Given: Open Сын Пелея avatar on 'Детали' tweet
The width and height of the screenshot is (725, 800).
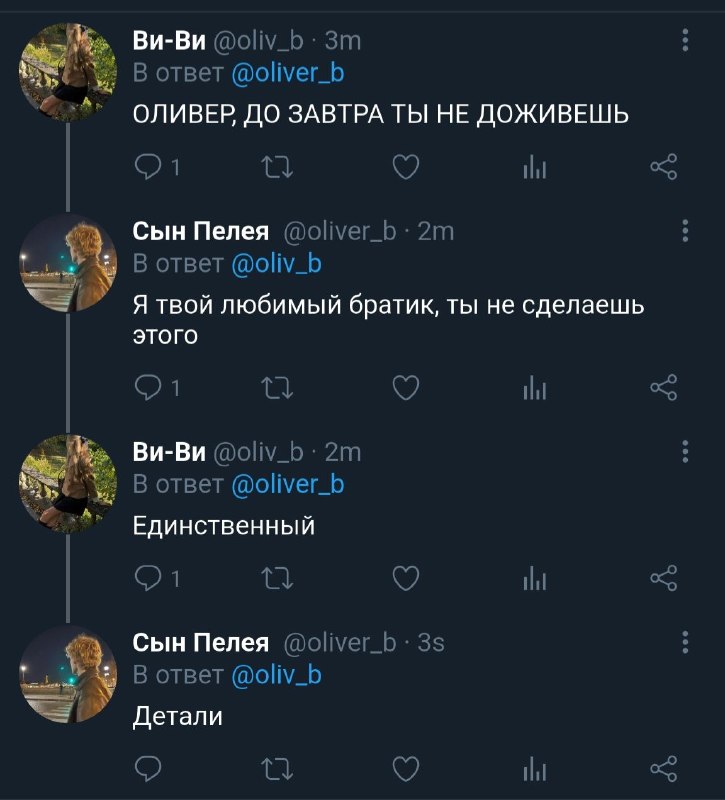Looking at the screenshot, I should click(x=68, y=674).
